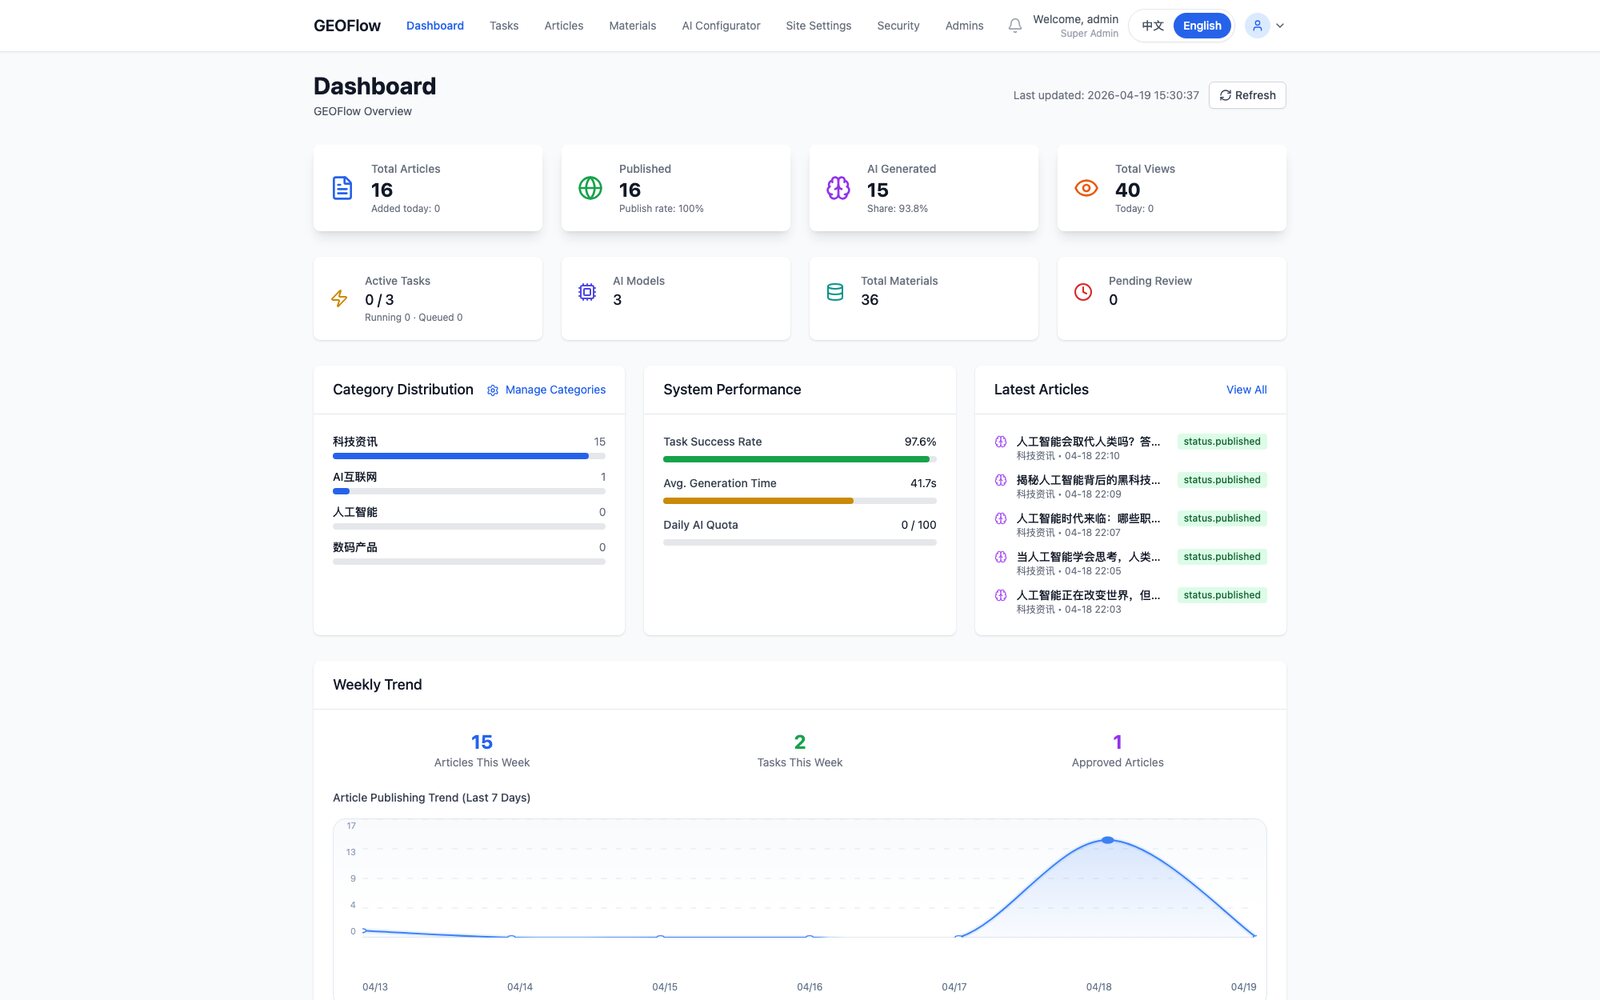
Task: Click the Pending Review clock icon
Action: click(1083, 292)
